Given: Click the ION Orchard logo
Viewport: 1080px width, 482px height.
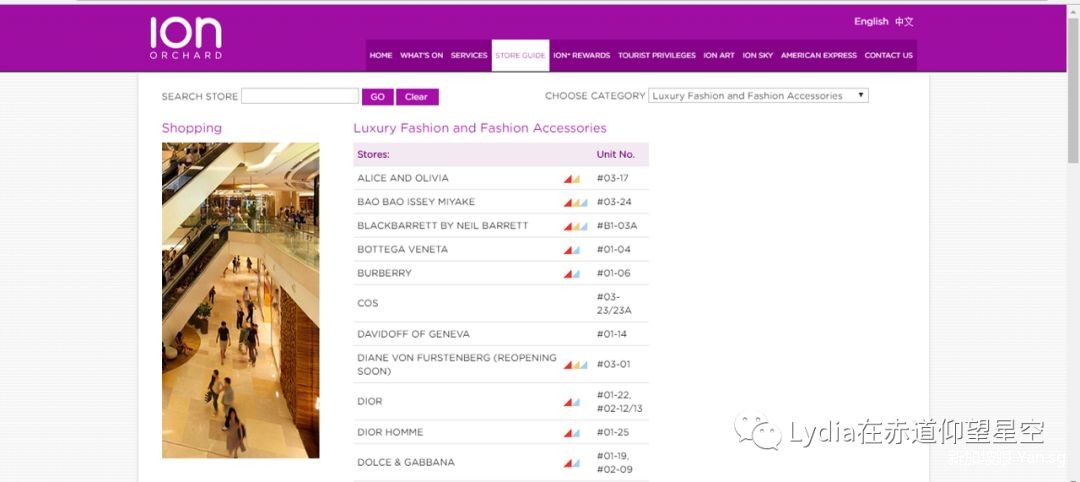Looking at the screenshot, I should click(186, 38).
